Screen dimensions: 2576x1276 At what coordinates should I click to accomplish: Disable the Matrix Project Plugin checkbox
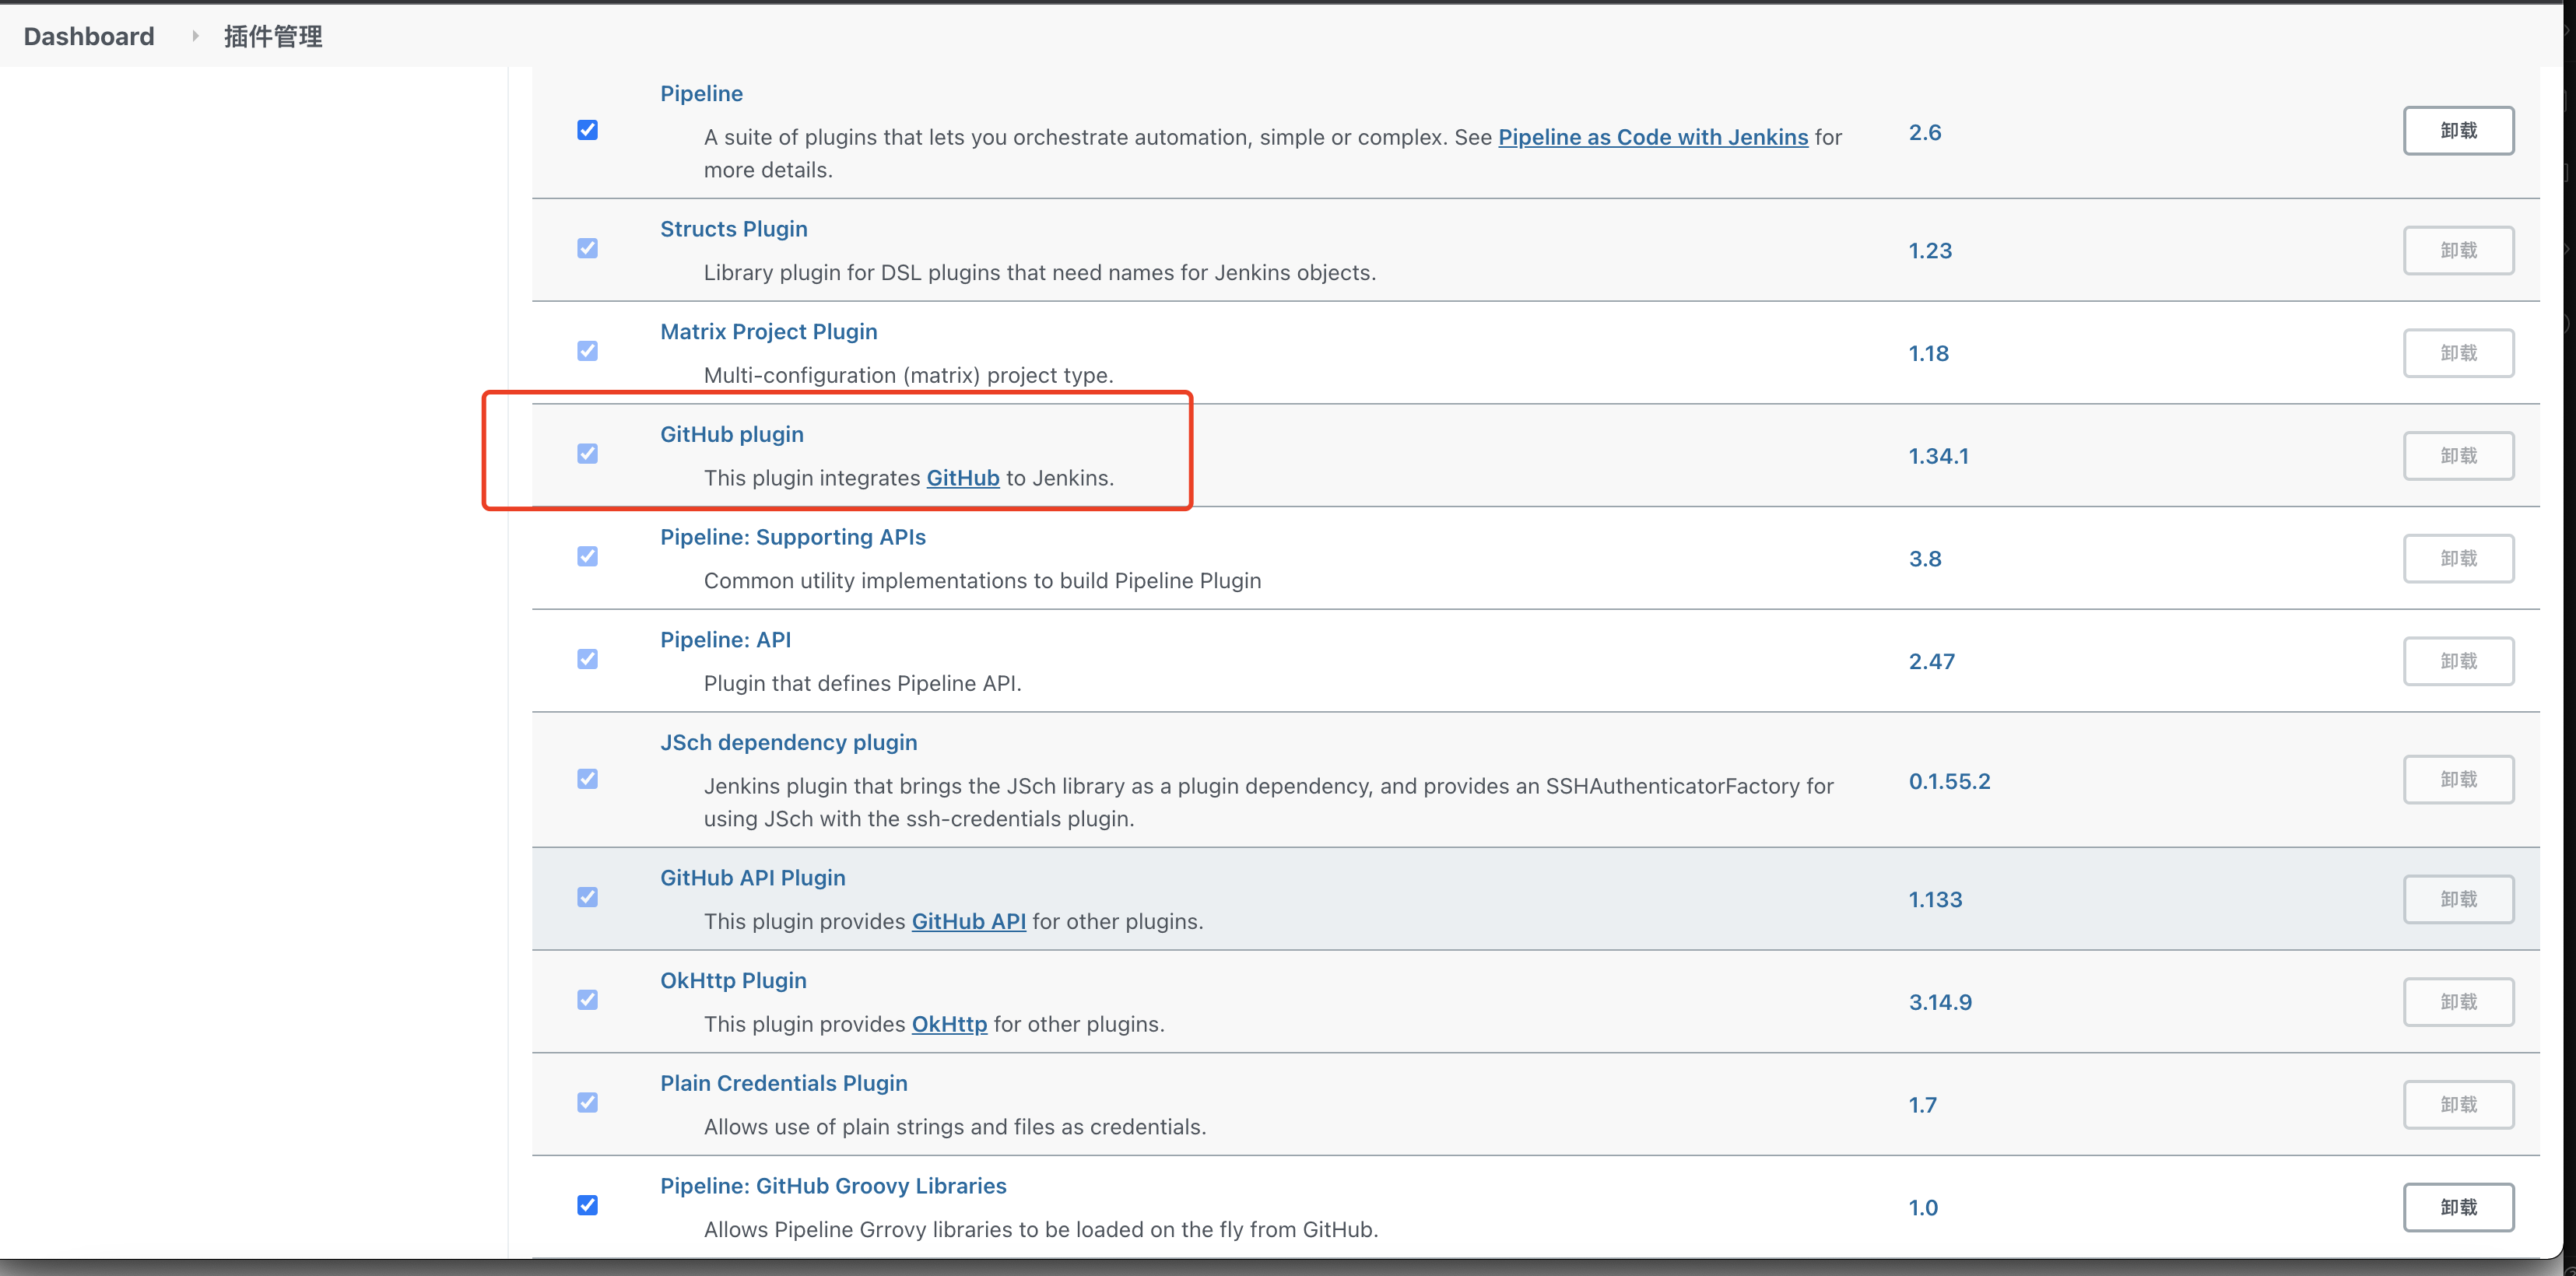(x=587, y=351)
